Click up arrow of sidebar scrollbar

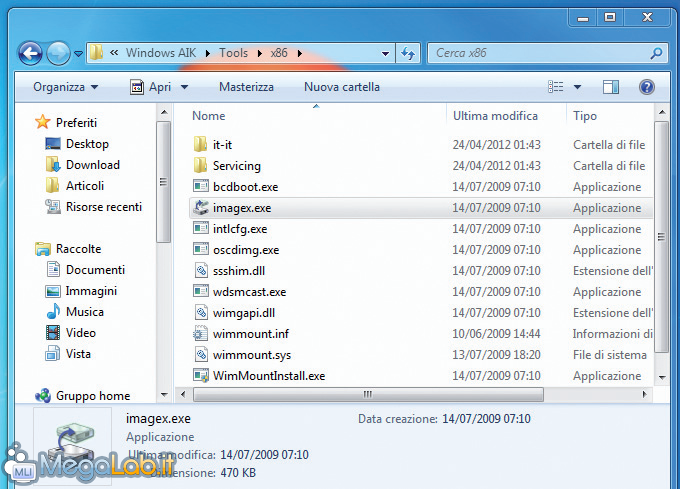coord(164,112)
